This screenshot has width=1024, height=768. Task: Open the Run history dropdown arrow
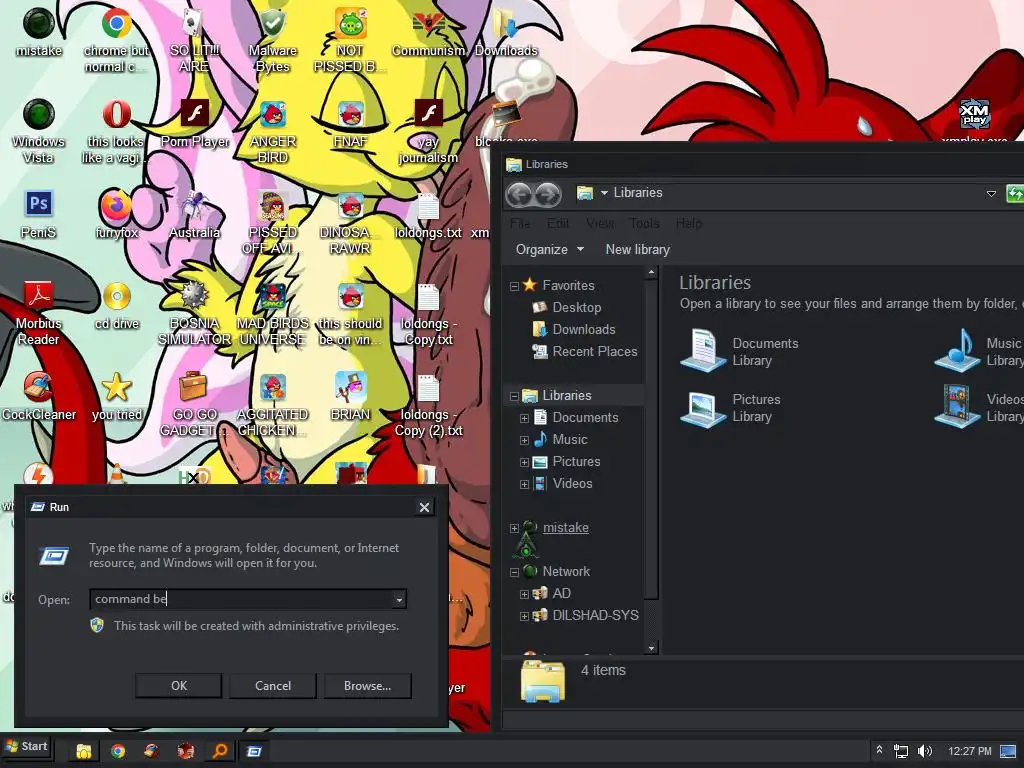coord(399,600)
